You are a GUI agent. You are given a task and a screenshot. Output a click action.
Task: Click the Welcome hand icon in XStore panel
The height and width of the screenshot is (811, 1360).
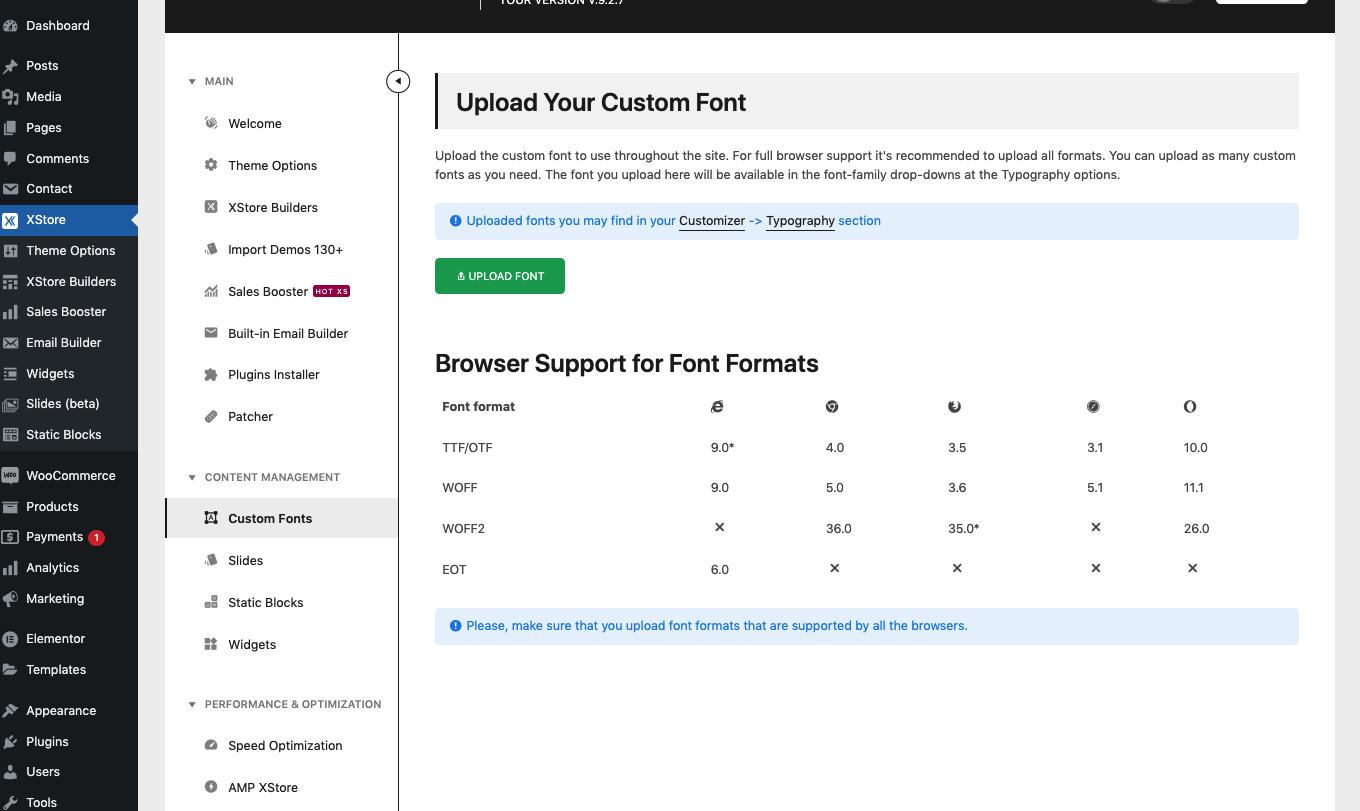point(211,123)
